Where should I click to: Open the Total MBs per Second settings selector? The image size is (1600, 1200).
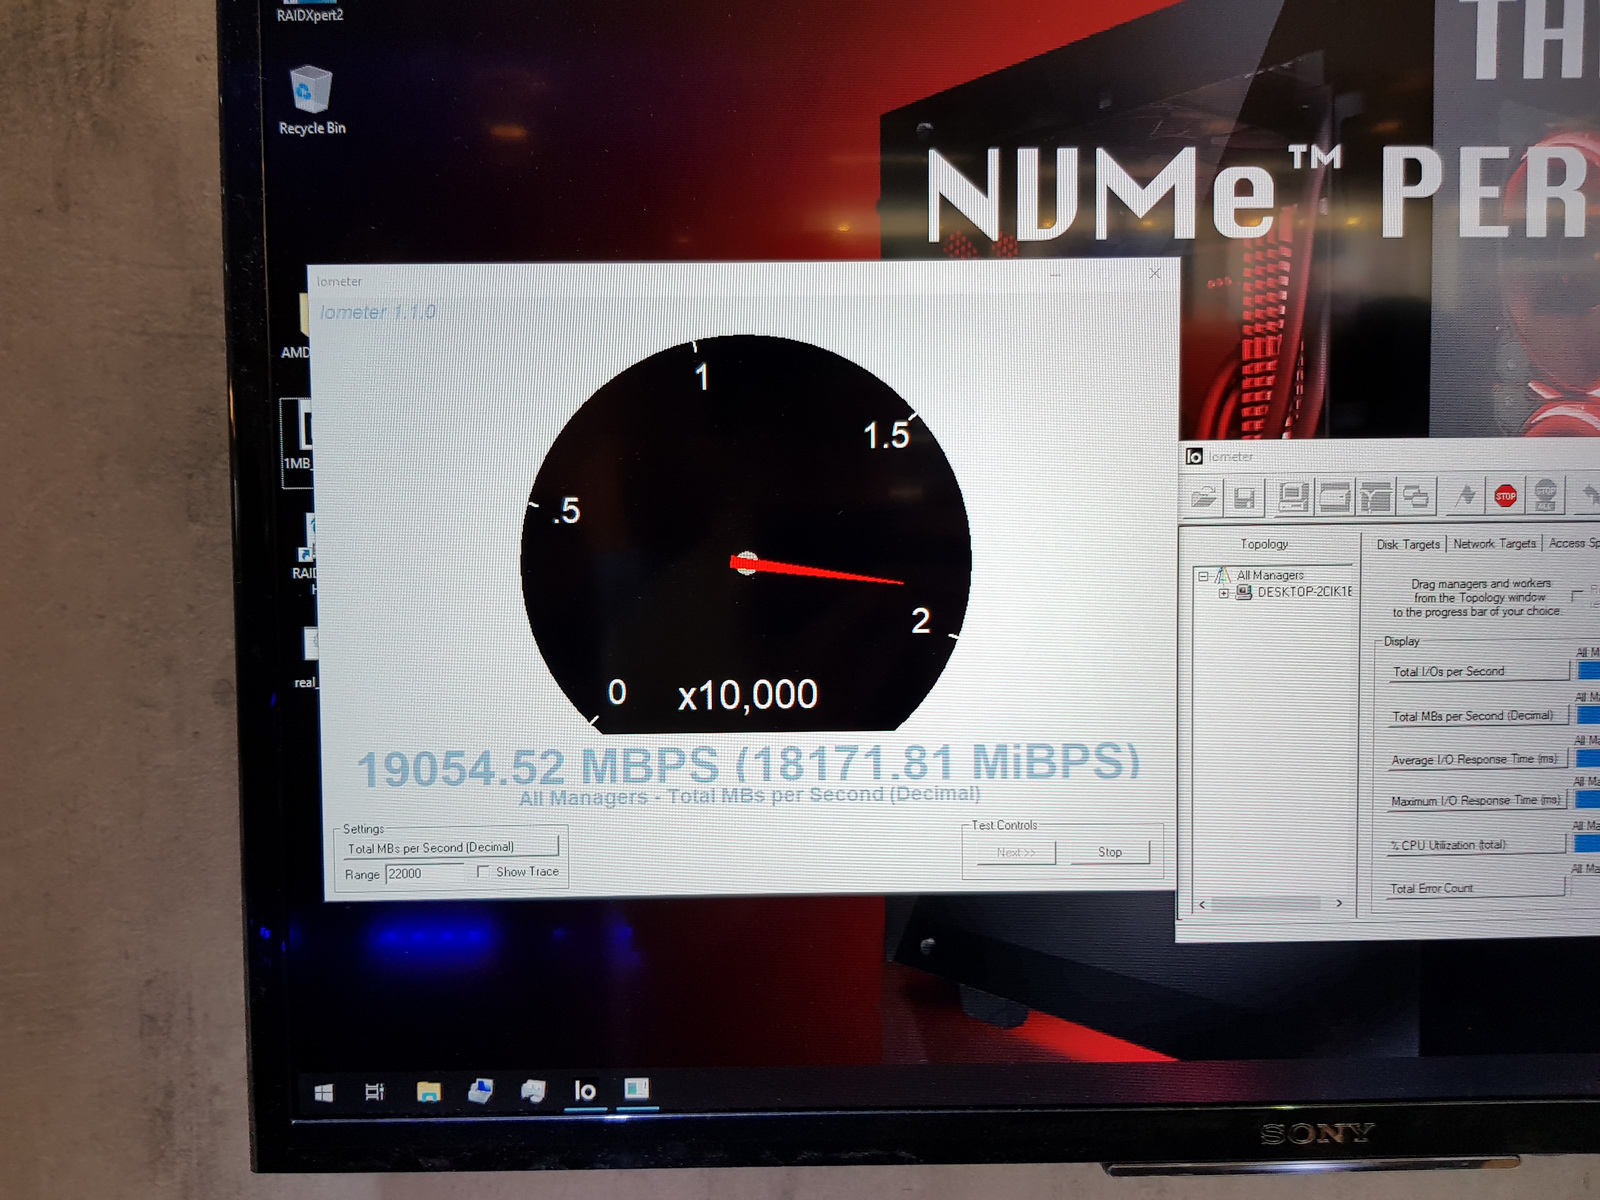coord(450,848)
